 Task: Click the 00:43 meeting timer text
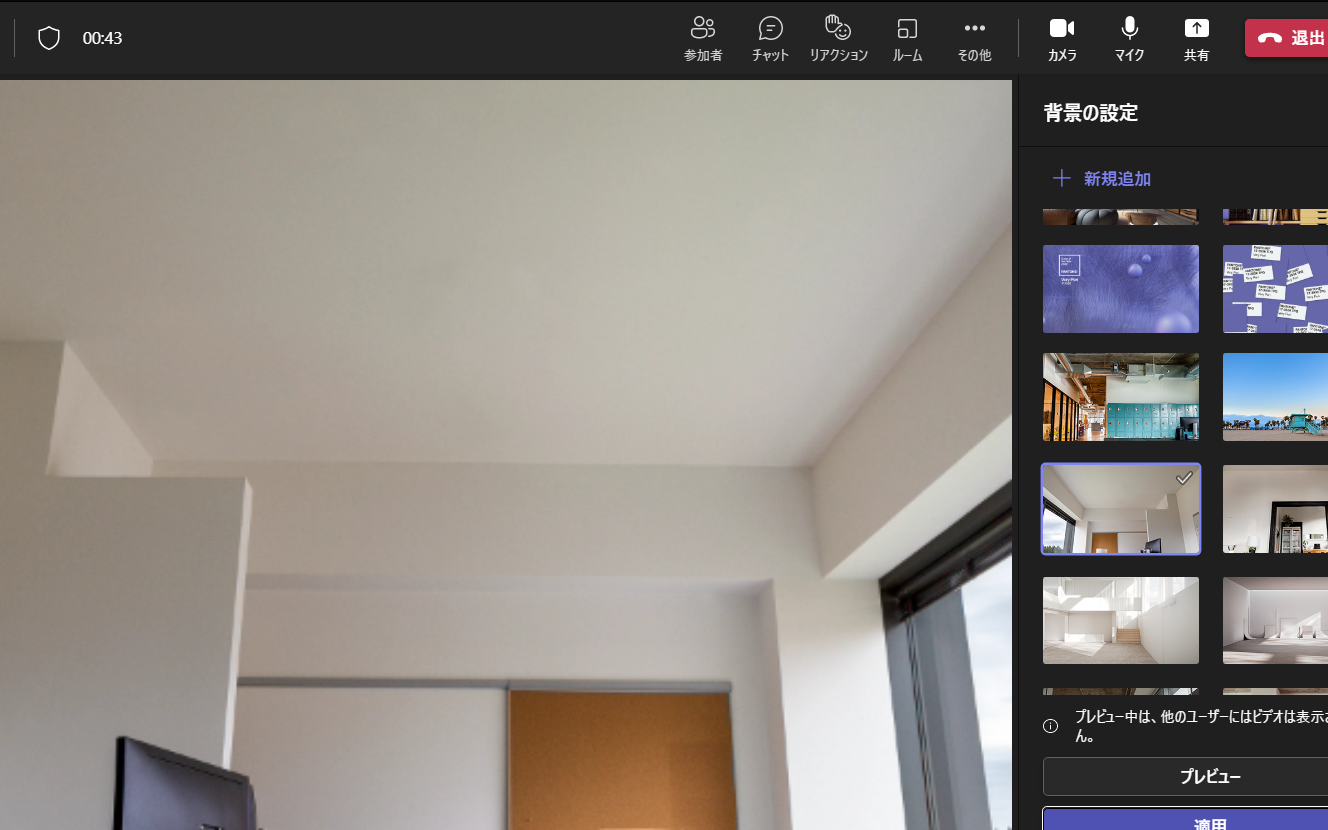[102, 38]
